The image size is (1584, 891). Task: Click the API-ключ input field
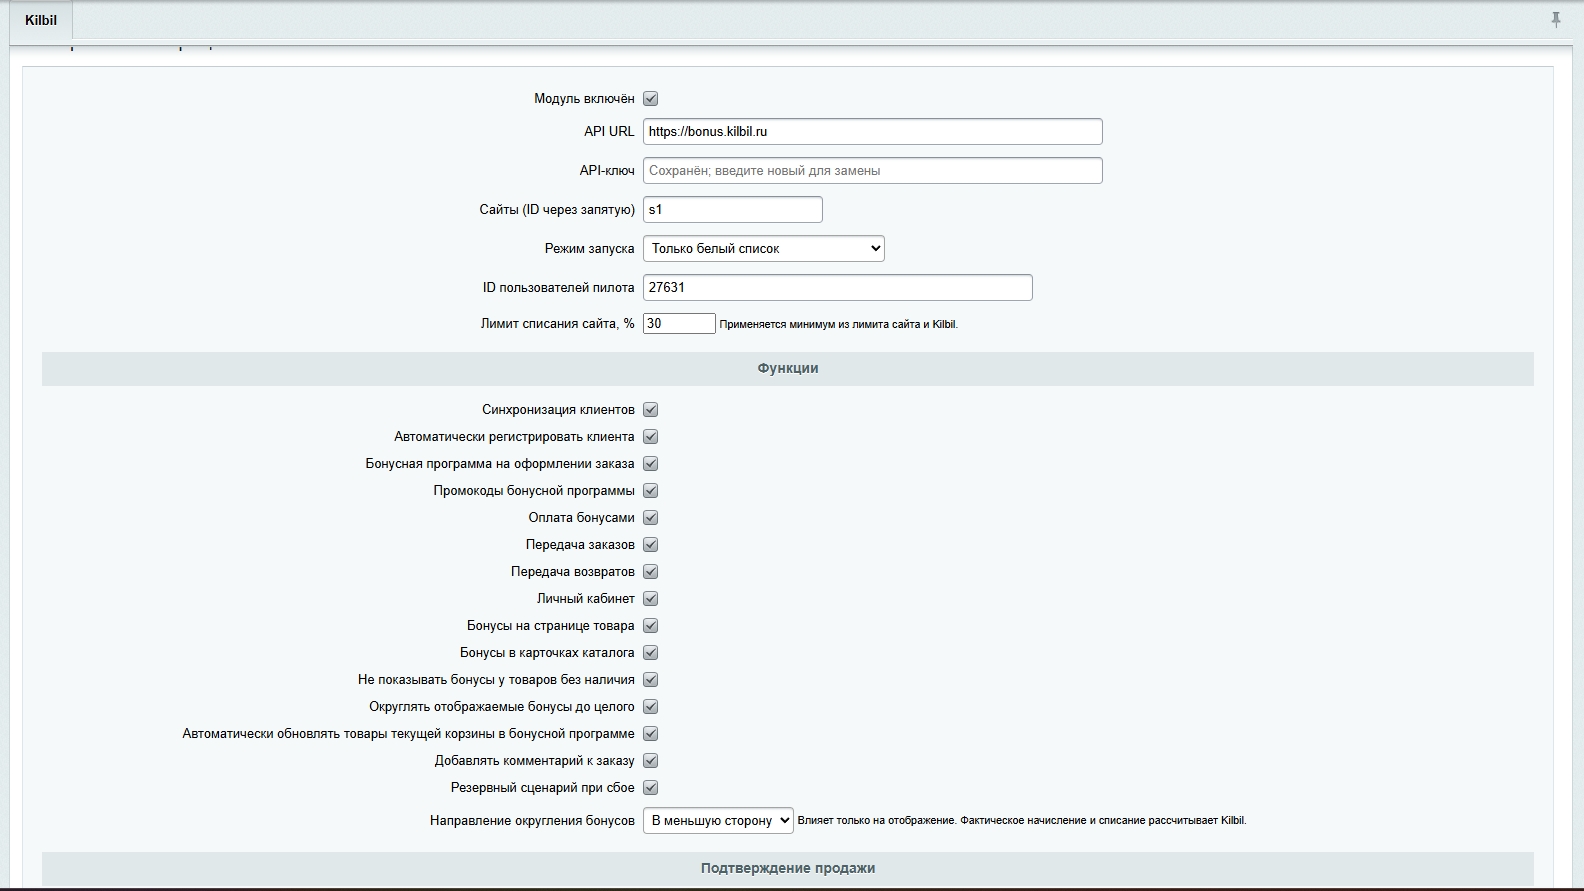coord(873,170)
